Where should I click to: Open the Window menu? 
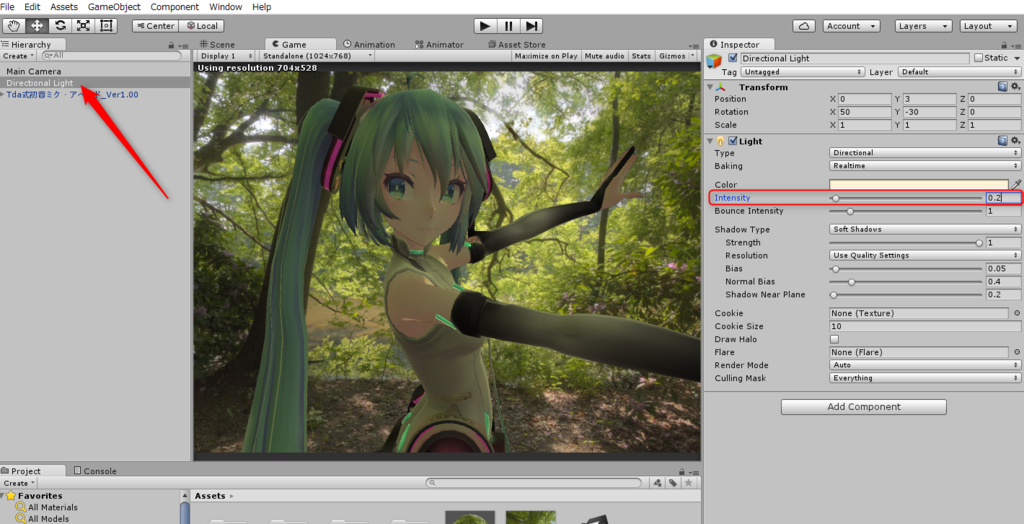[x=226, y=7]
